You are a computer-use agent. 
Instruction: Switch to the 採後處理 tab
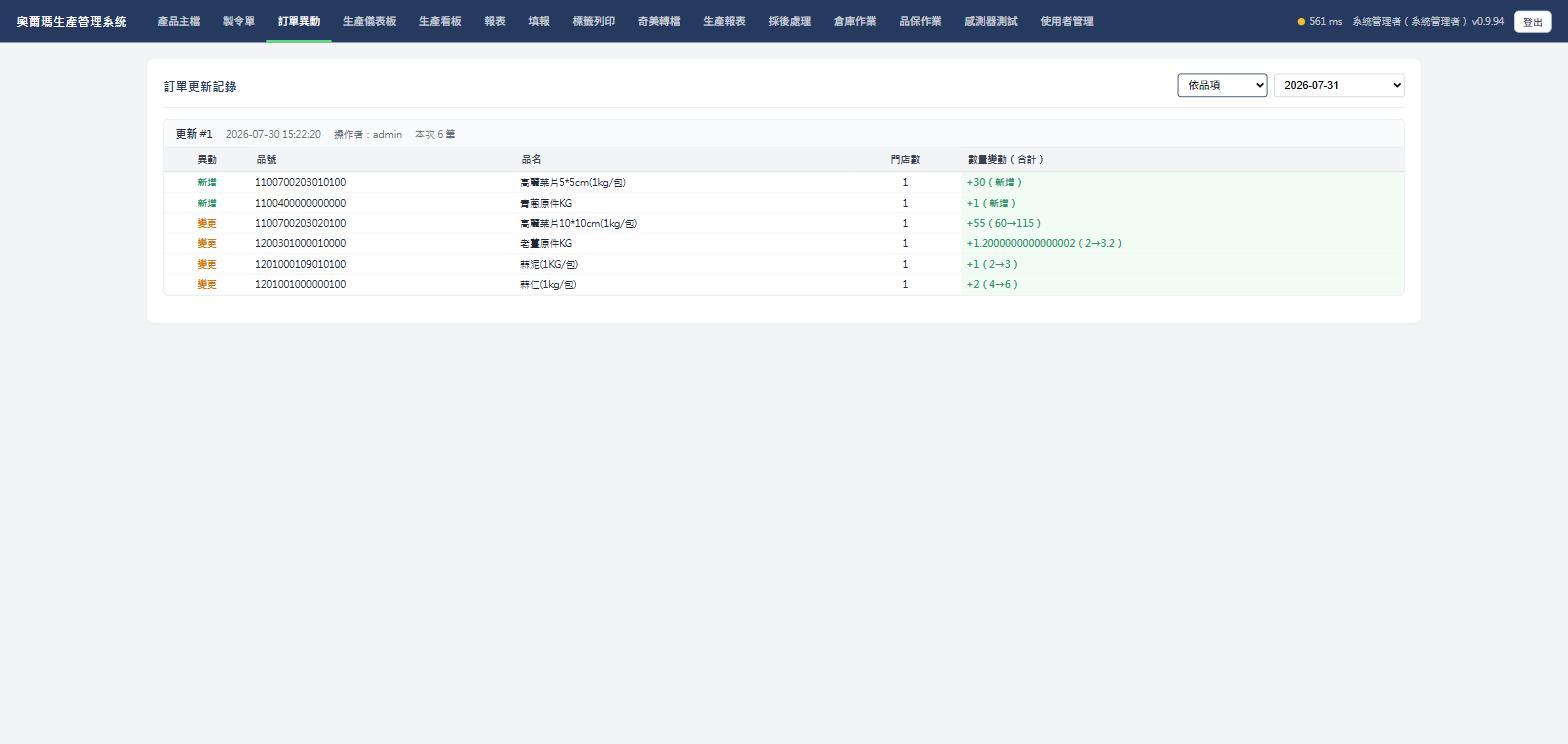pyautogui.click(x=790, y=21)
